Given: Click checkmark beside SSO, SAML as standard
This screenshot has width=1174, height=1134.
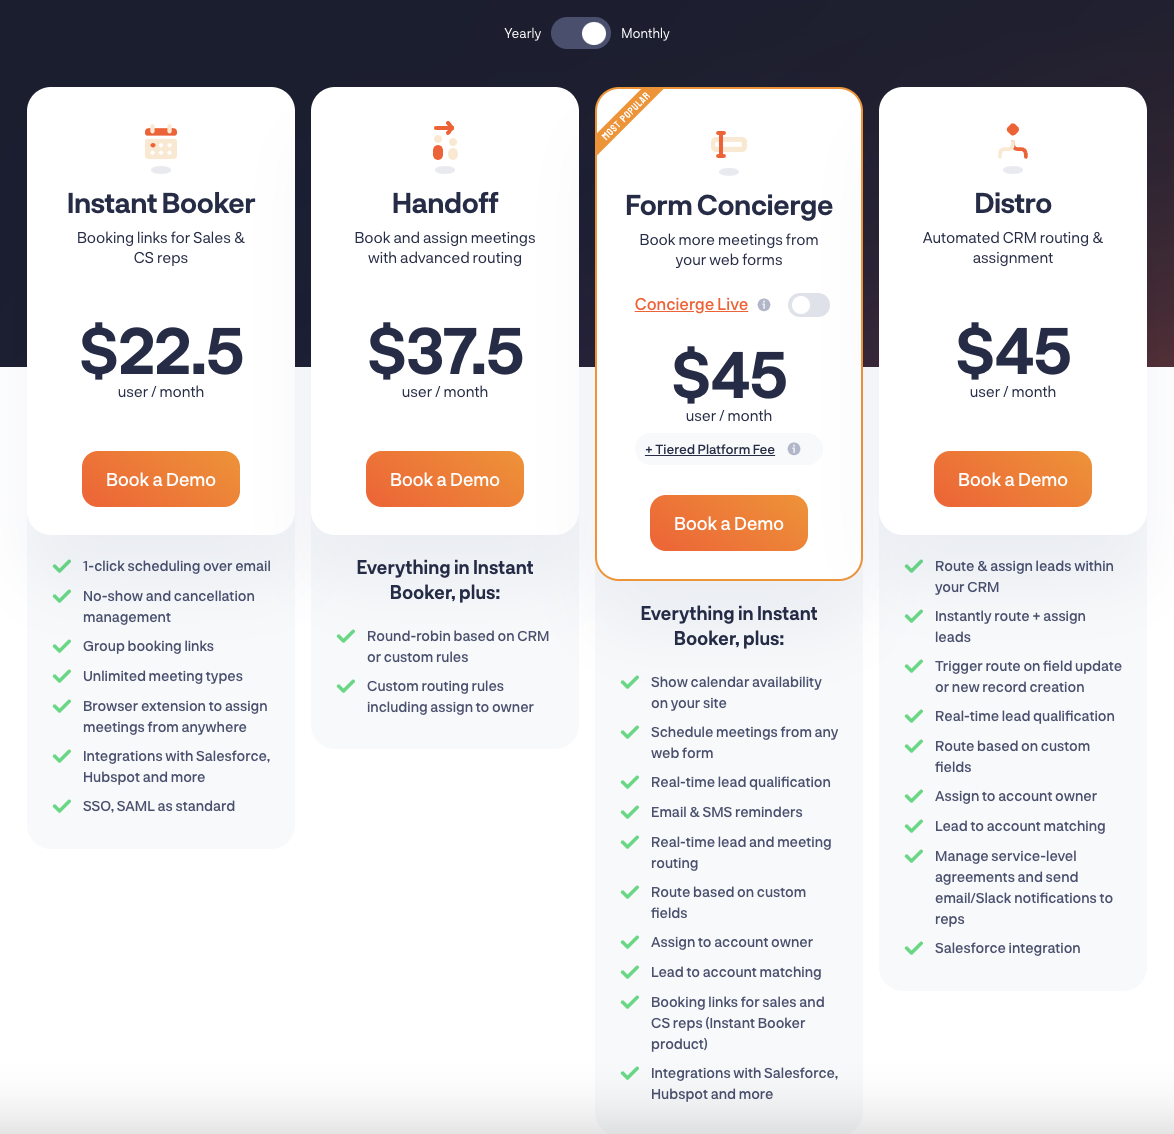Looking at the screenshot, I should (62, 806).
